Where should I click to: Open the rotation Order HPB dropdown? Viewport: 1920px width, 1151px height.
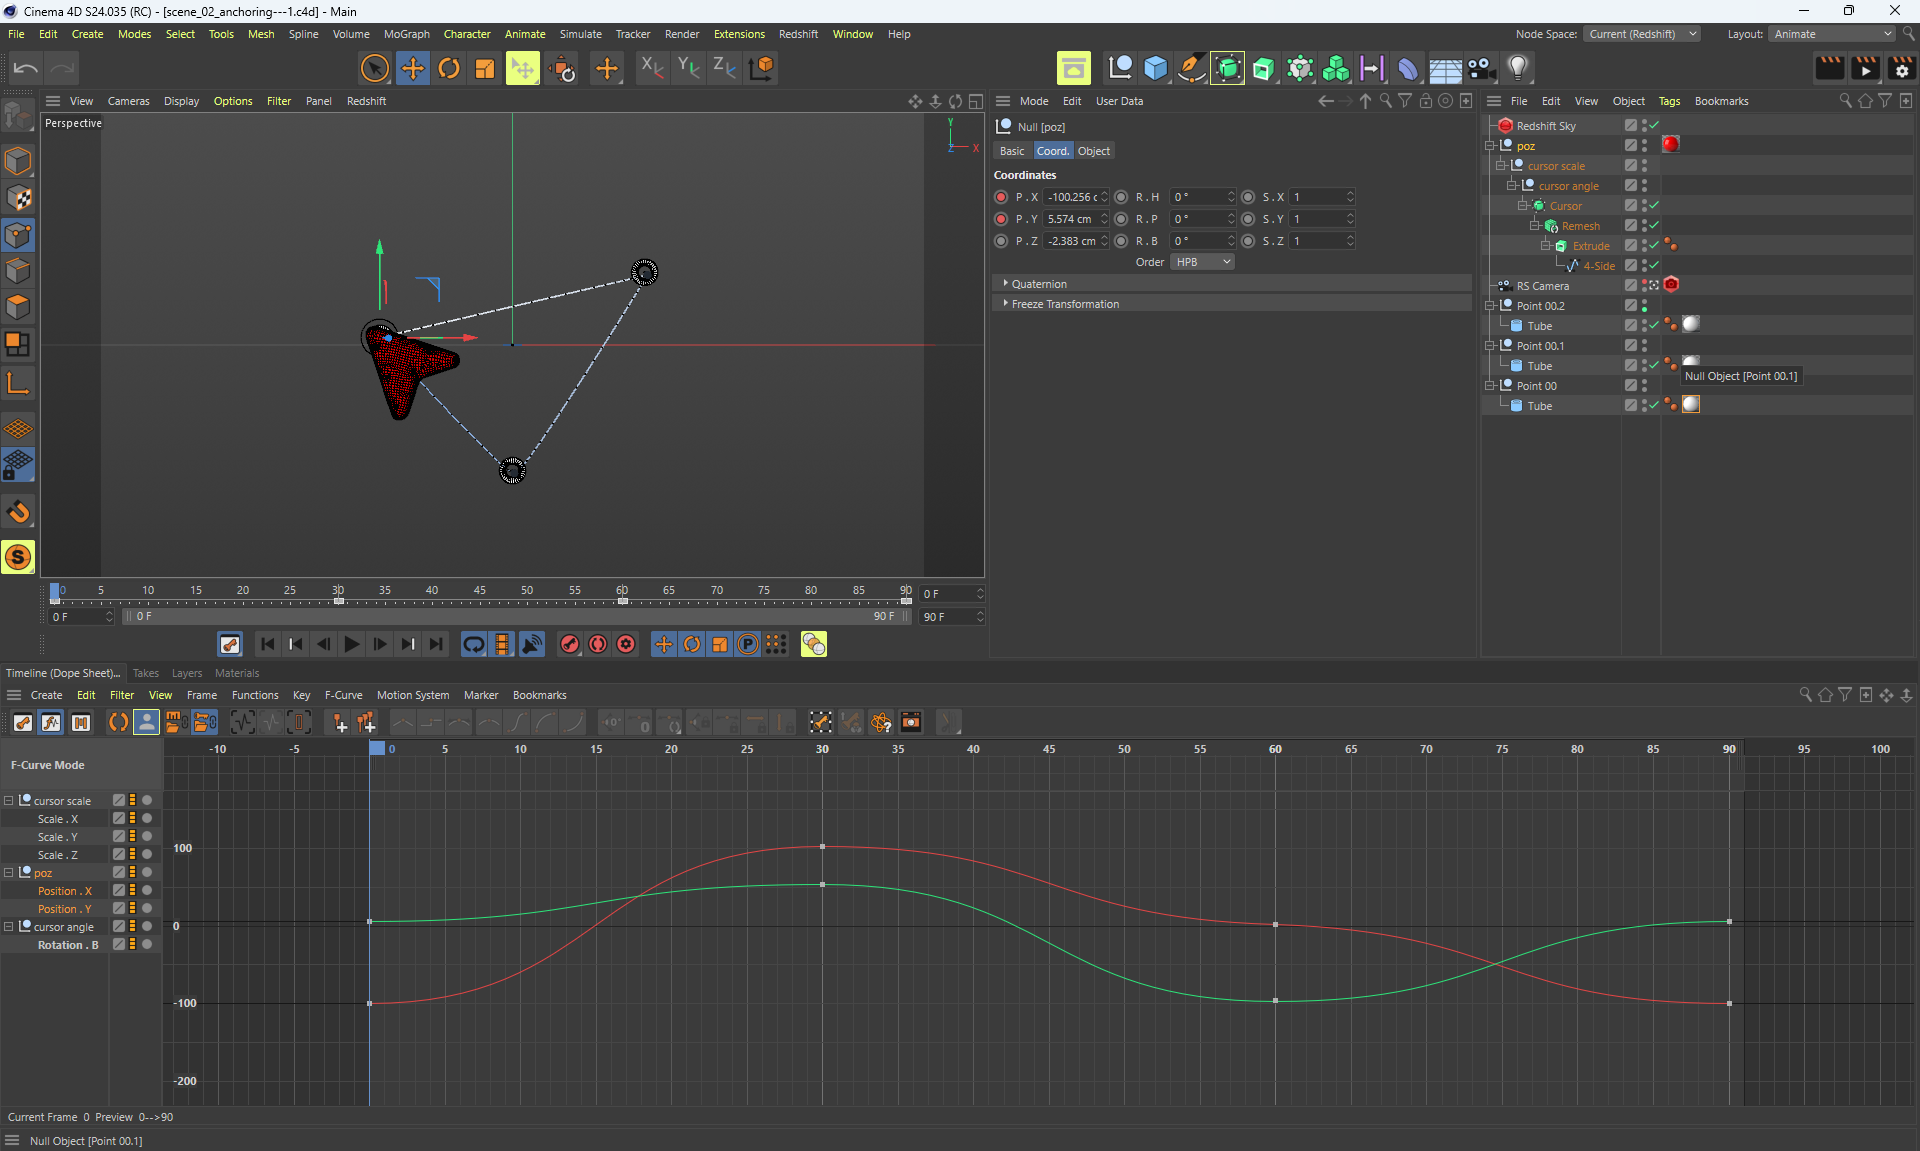tap(1202, 262)
